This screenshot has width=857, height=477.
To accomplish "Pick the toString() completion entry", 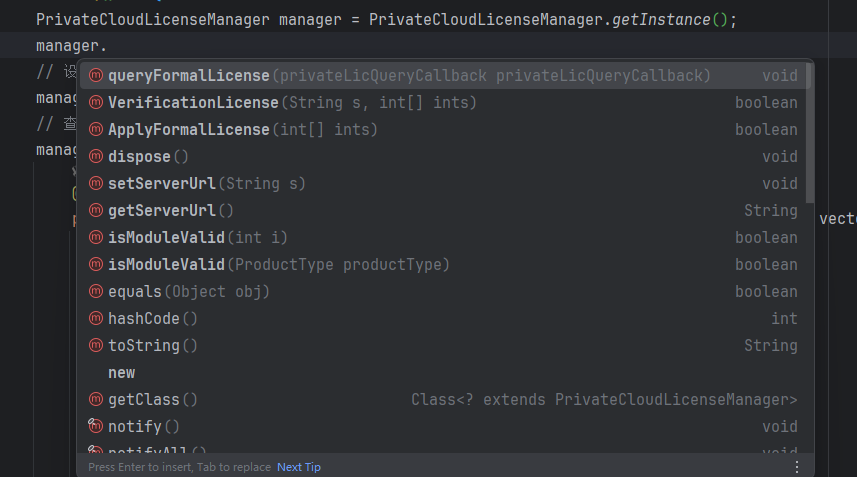I will click(443, 346).
